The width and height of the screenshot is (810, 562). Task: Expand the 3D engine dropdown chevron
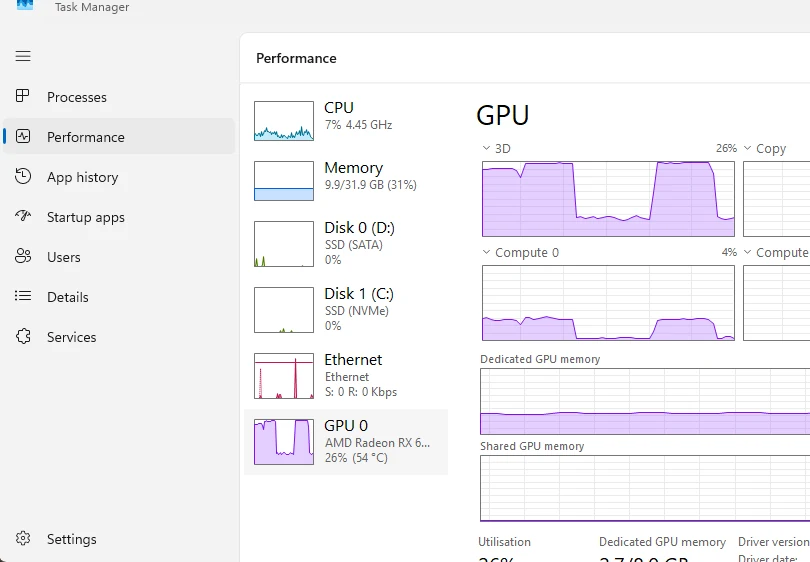[x=486, y=148]
